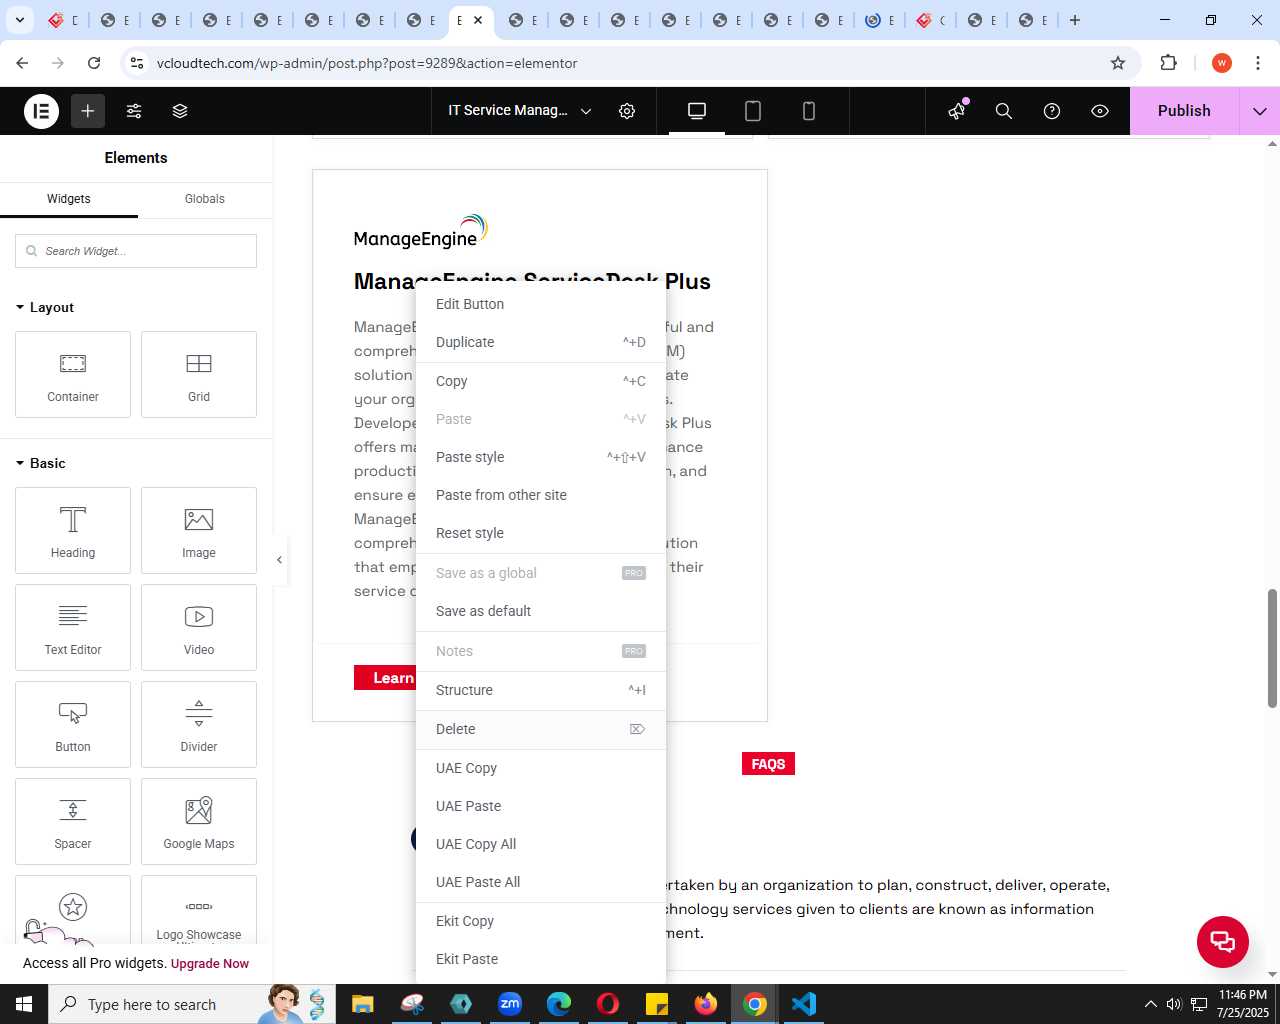Image resolution: width=1280 pixels, height=1024 pixels.
Task: Preview changes with the eye icon
Action: (1100, 111)
